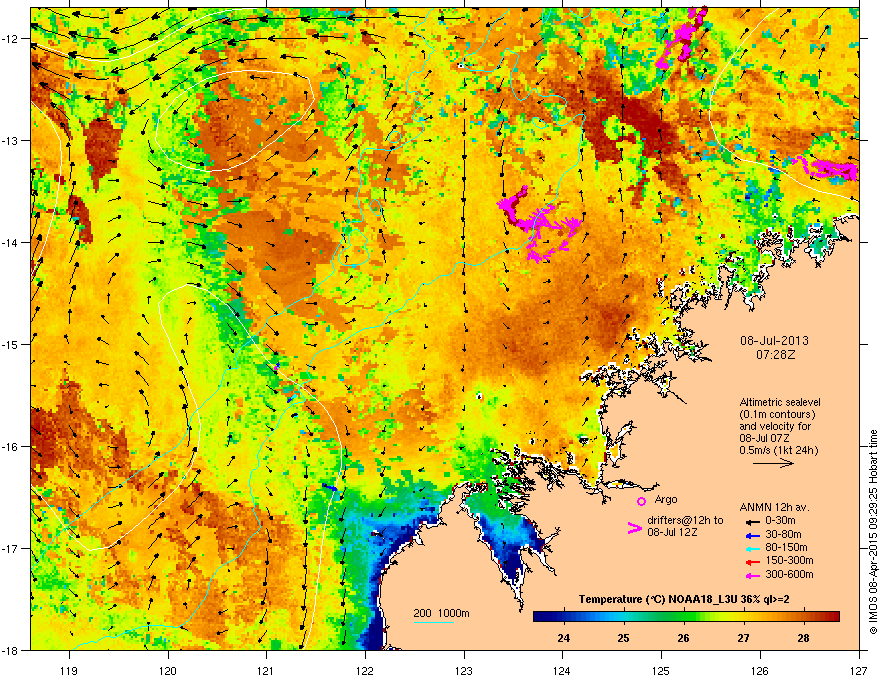Viewport: 880px width, 680px height.
Task: Click the longitude axis label 124
Action: pos(562,670)
